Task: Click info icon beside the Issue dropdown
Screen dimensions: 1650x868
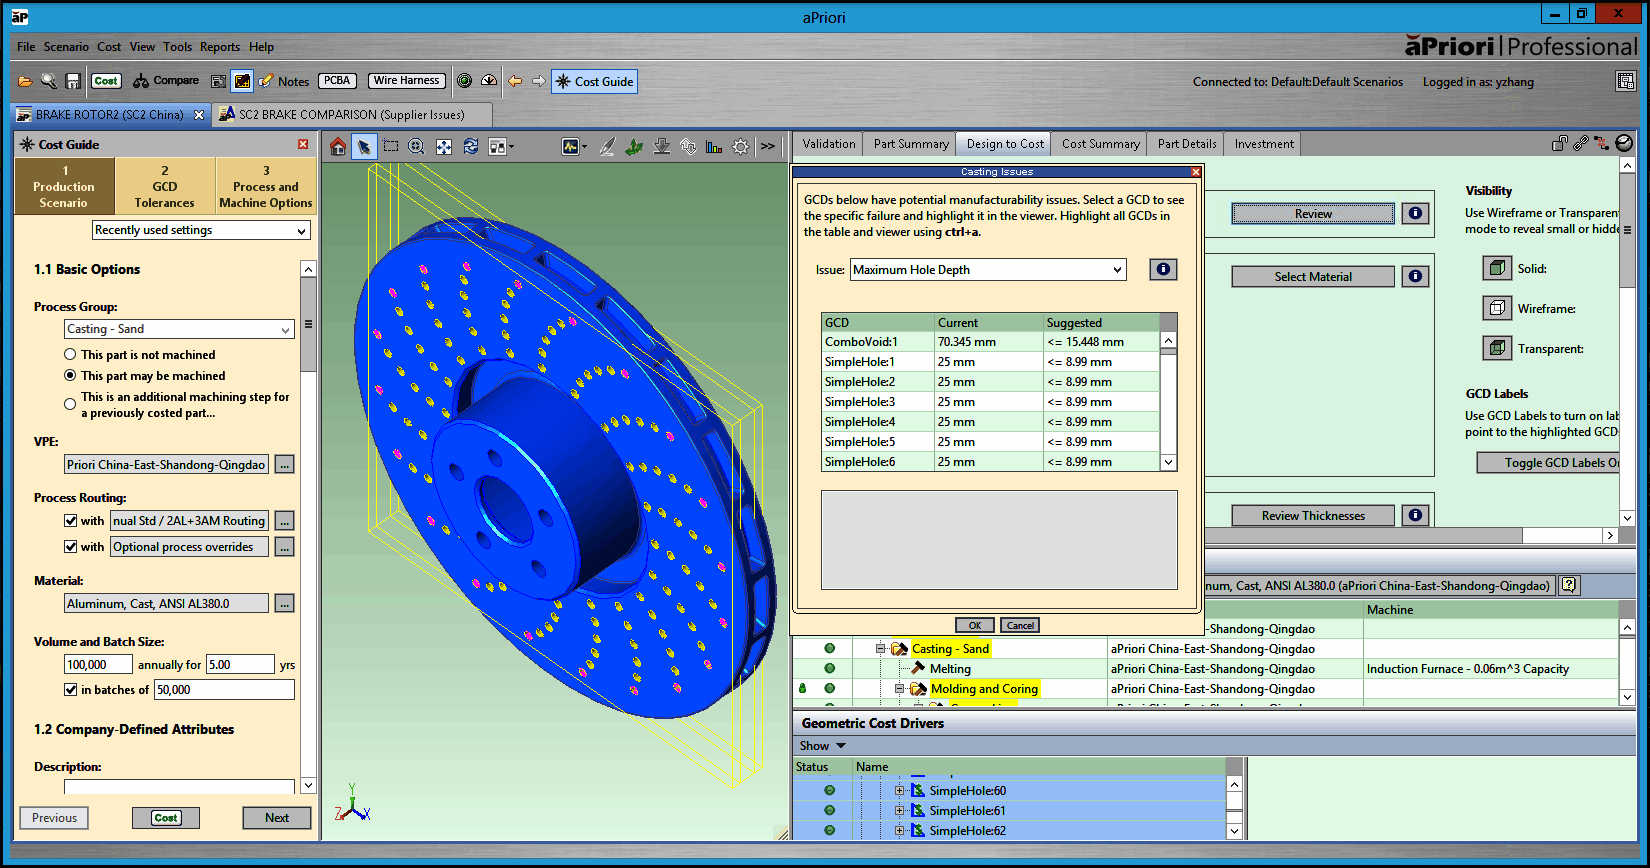Action: tap(1162, 269)
